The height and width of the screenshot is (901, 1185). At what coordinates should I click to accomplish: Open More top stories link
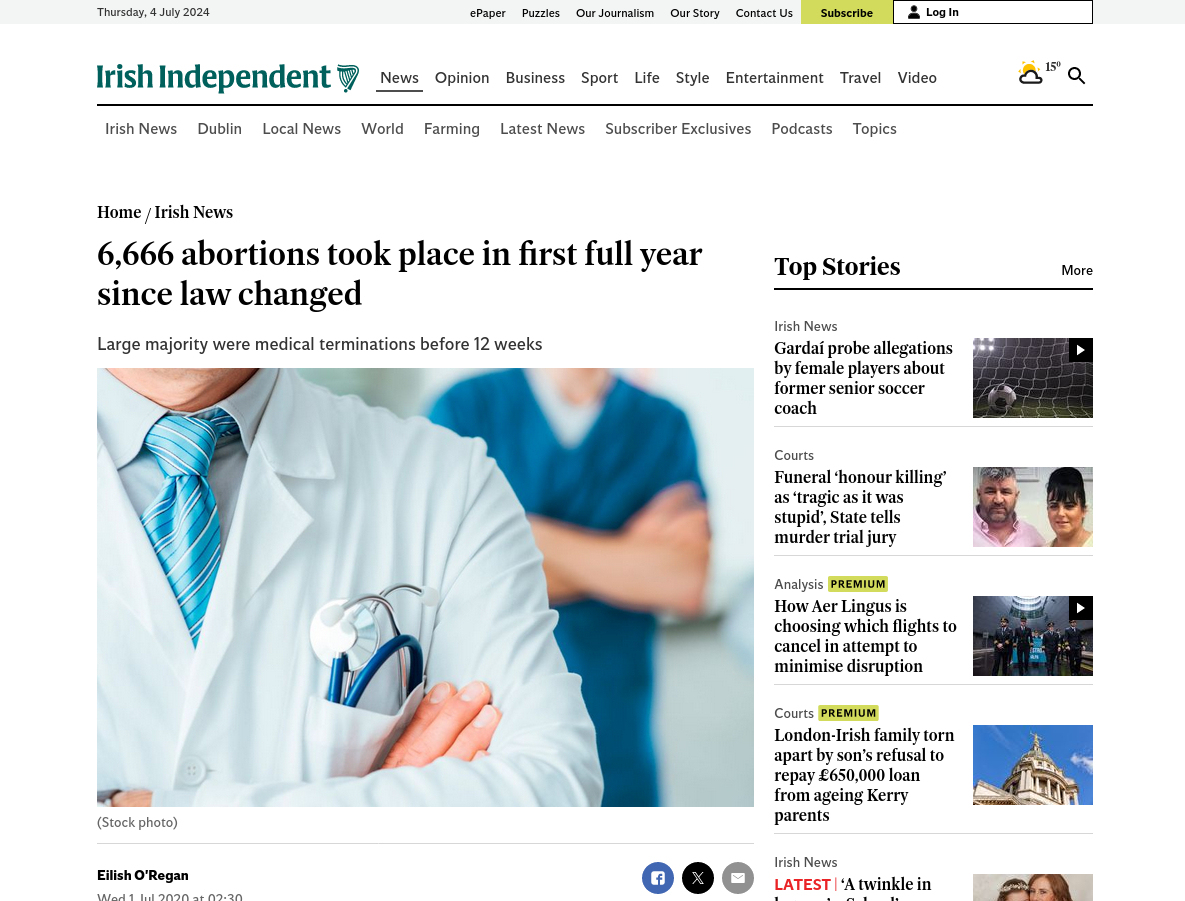(x=1076, y=270)
